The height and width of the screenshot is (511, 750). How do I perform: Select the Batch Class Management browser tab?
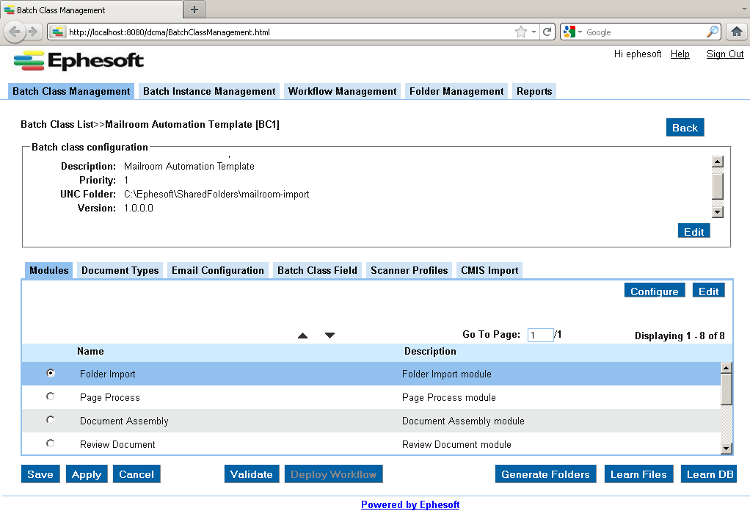coord(91,10)
